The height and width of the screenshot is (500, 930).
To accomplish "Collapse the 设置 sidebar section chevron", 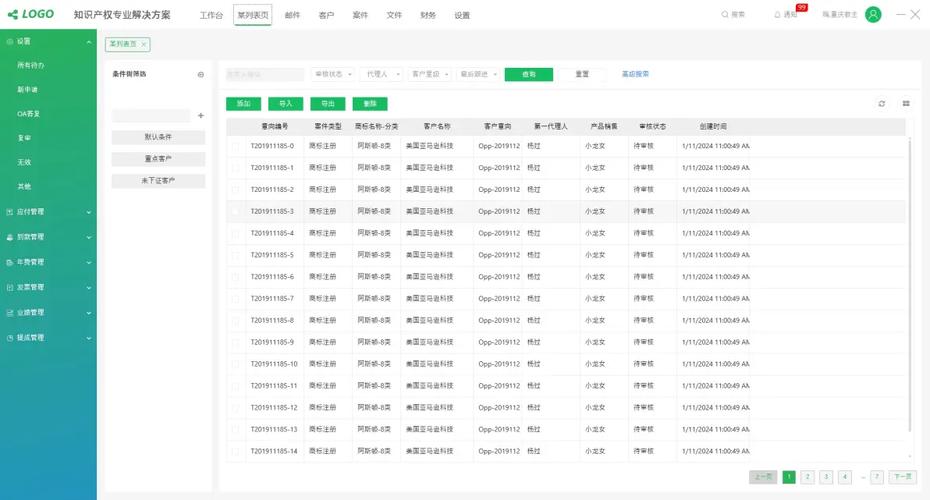I will (x=89, y=42).
